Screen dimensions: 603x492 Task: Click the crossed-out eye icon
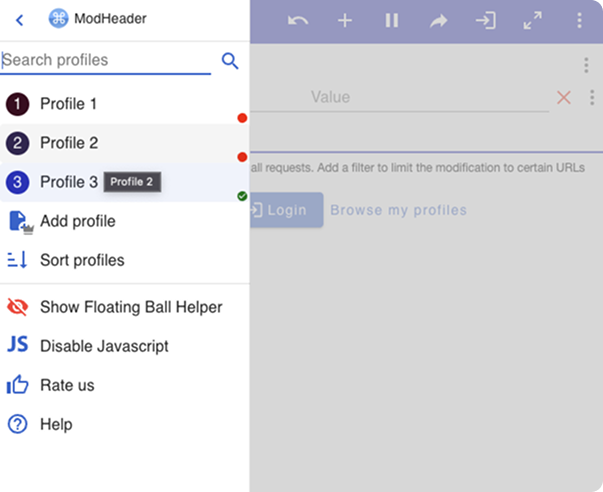pyautogui.click(x=17, y=307)
